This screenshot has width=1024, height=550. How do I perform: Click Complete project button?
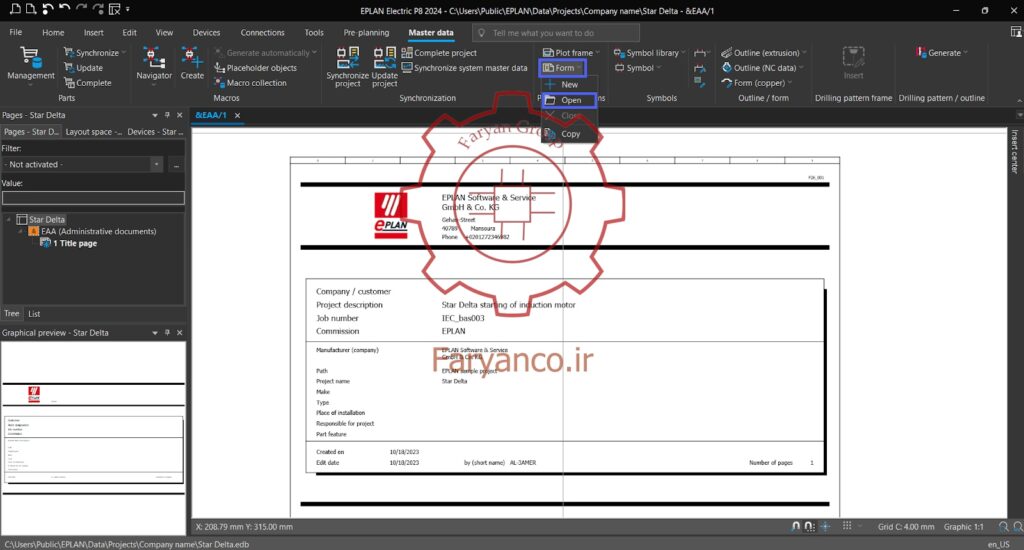(x=440, y=53)
